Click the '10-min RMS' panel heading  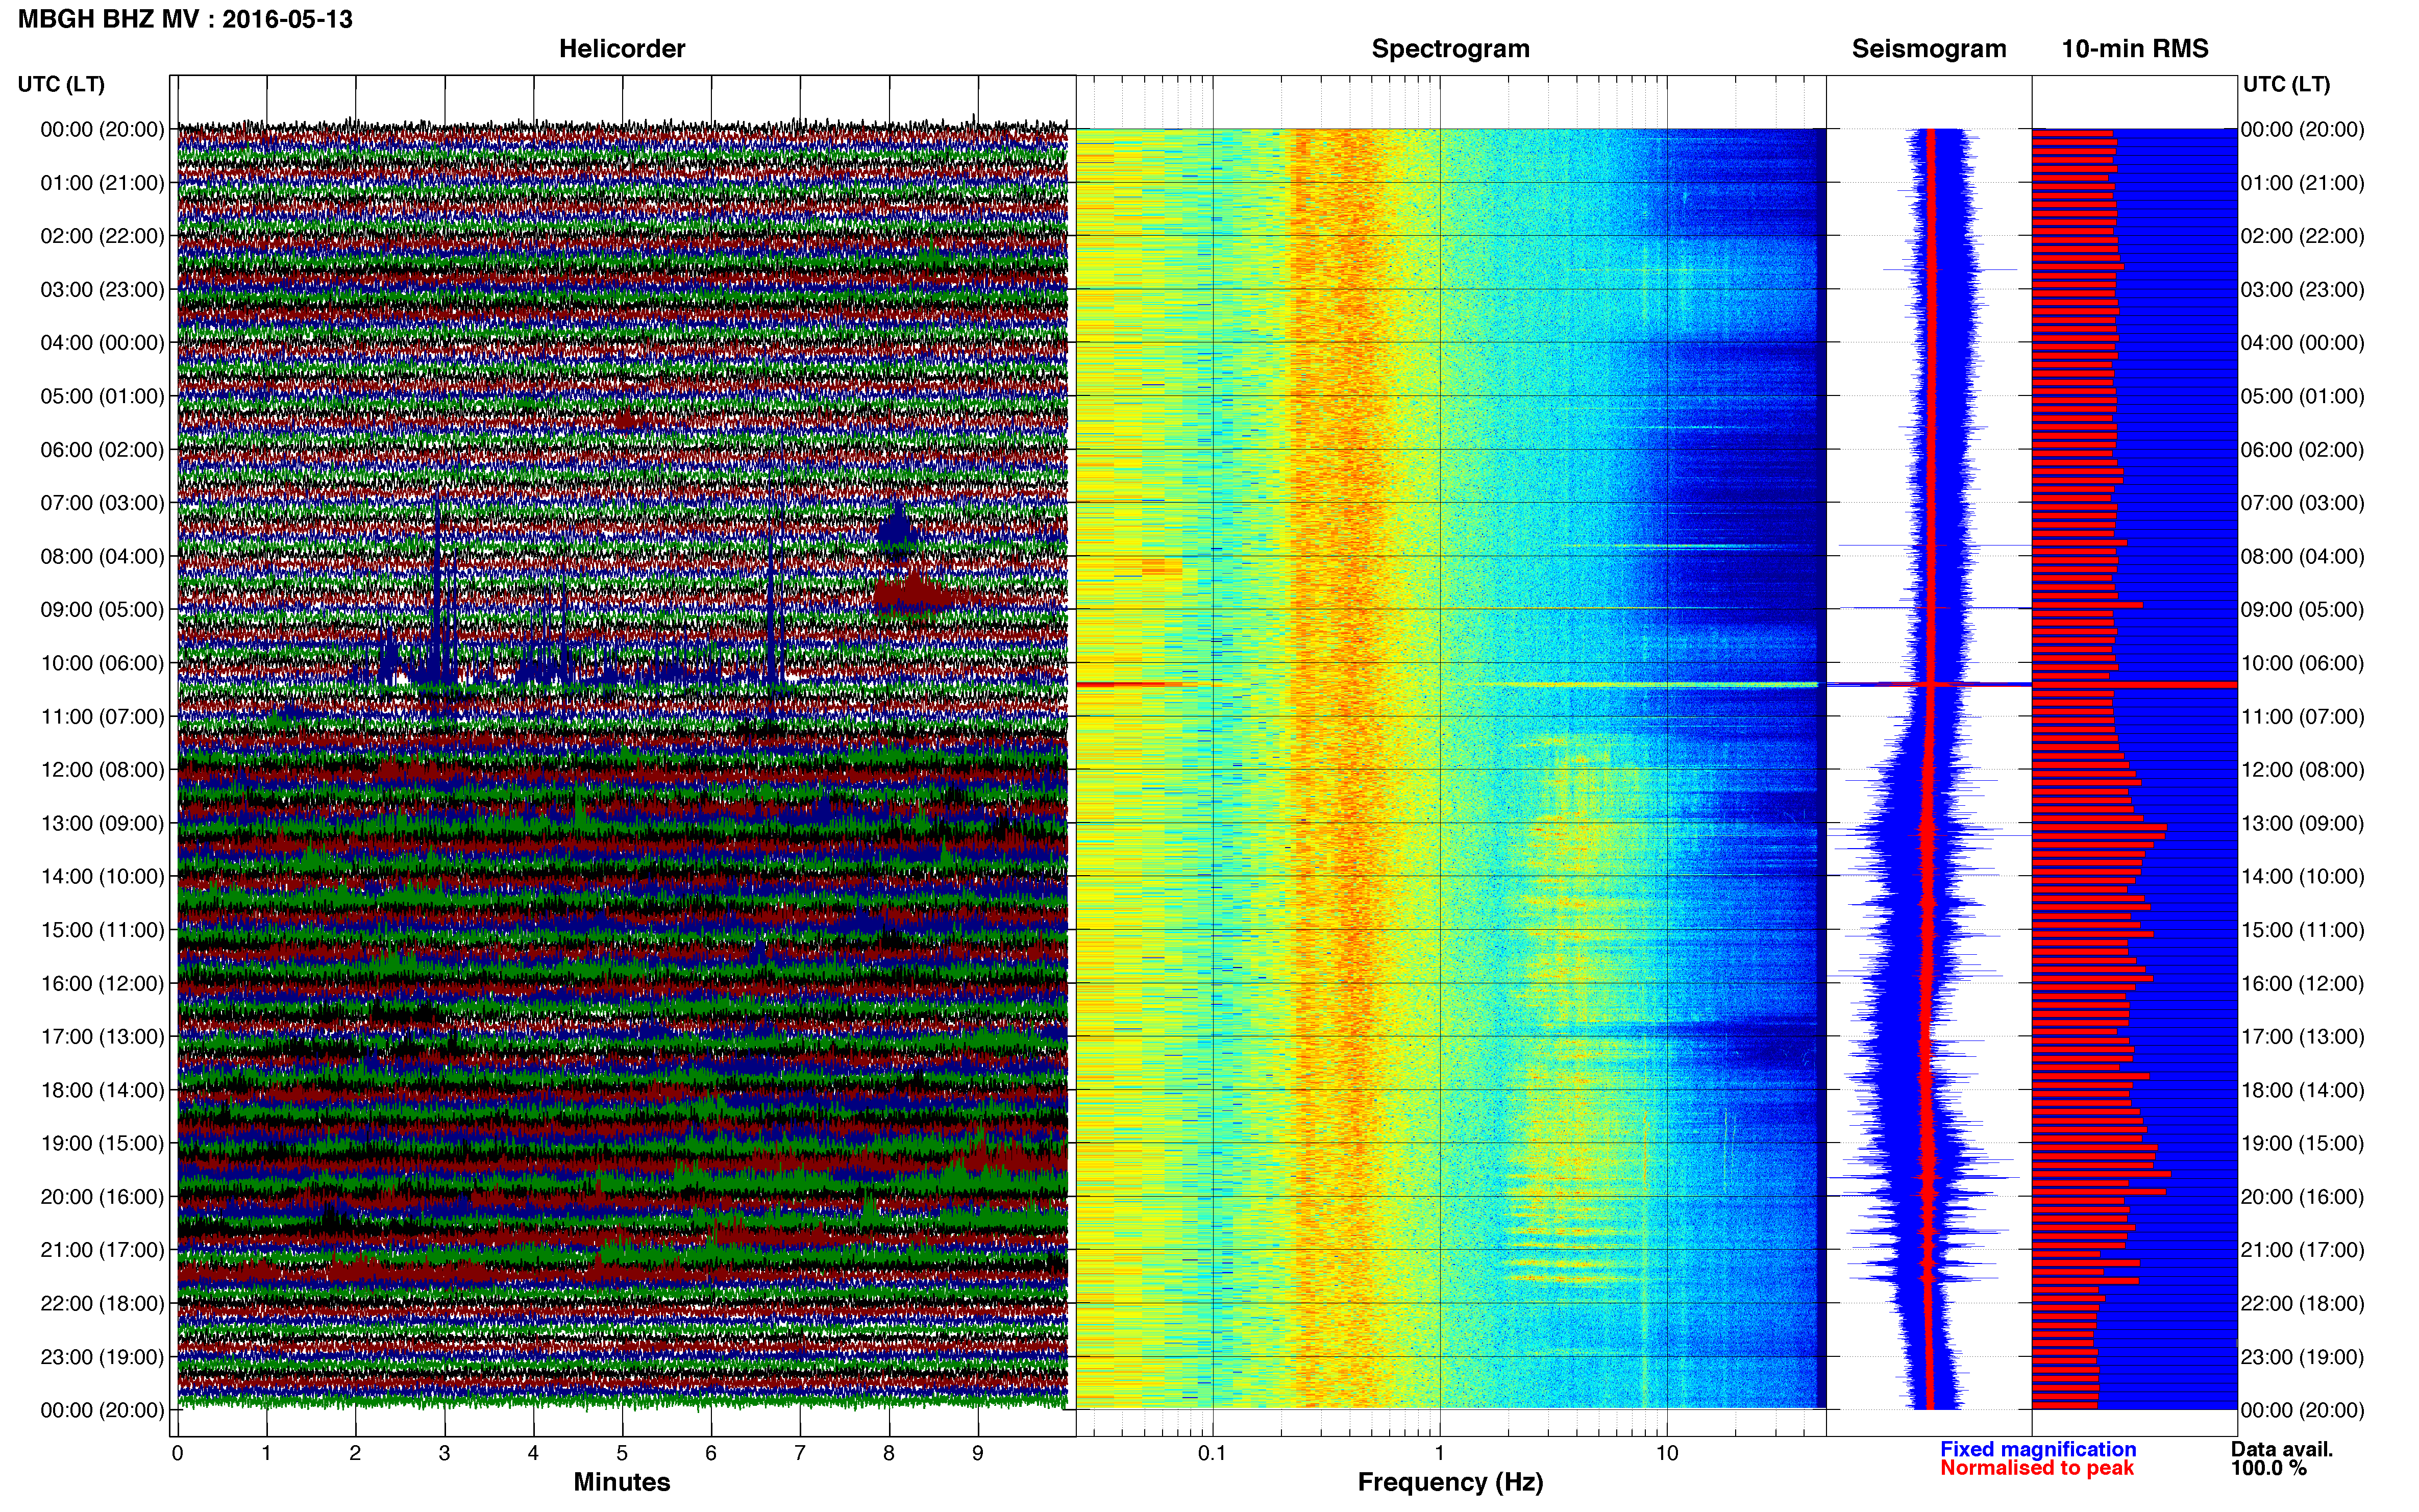2135,49
